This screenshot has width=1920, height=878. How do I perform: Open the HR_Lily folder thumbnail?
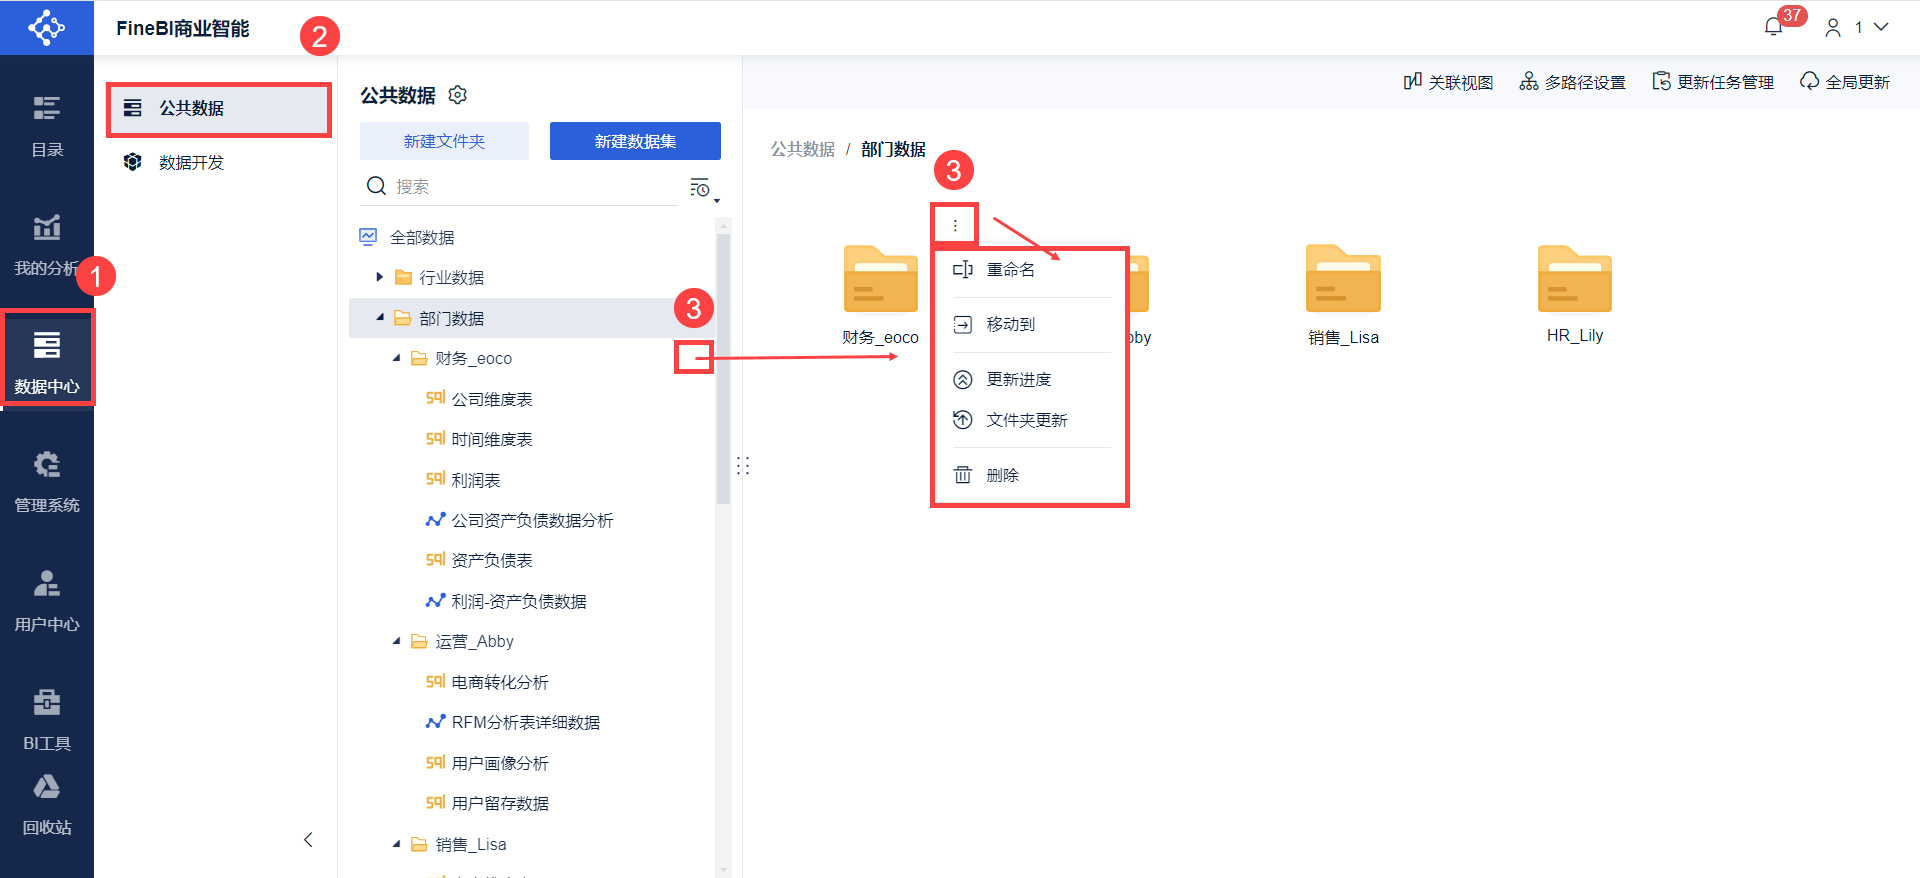tap(1575, 279)
